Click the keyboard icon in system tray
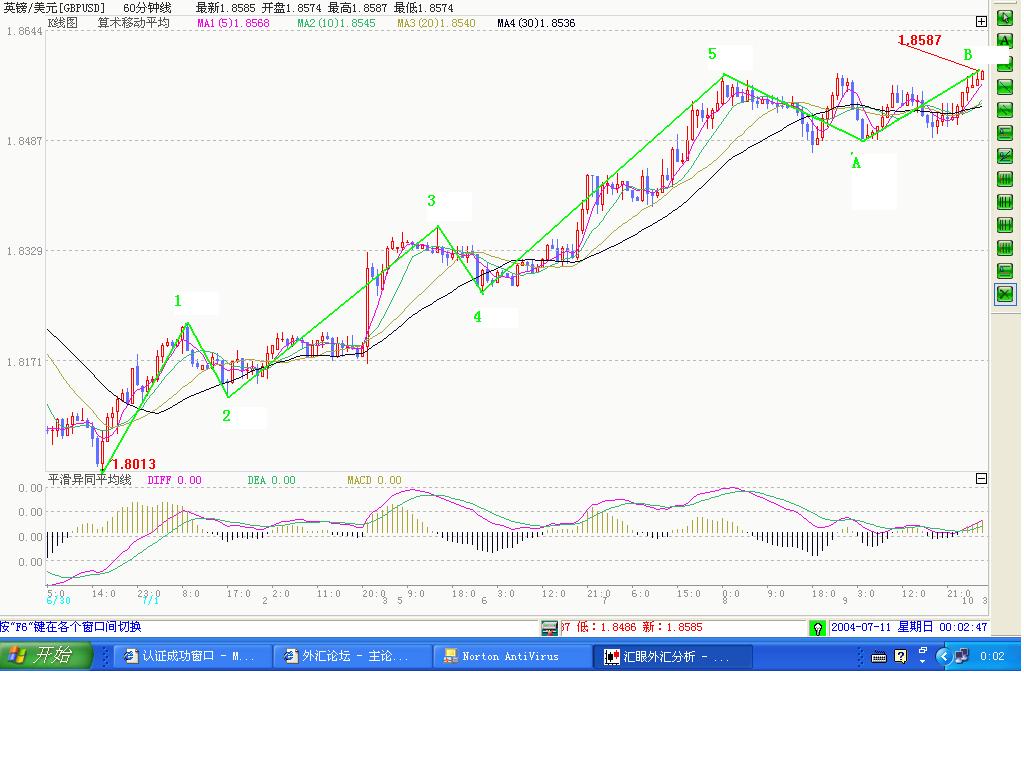This screenshot has height=768, width=1024. [x=879, y=656]
